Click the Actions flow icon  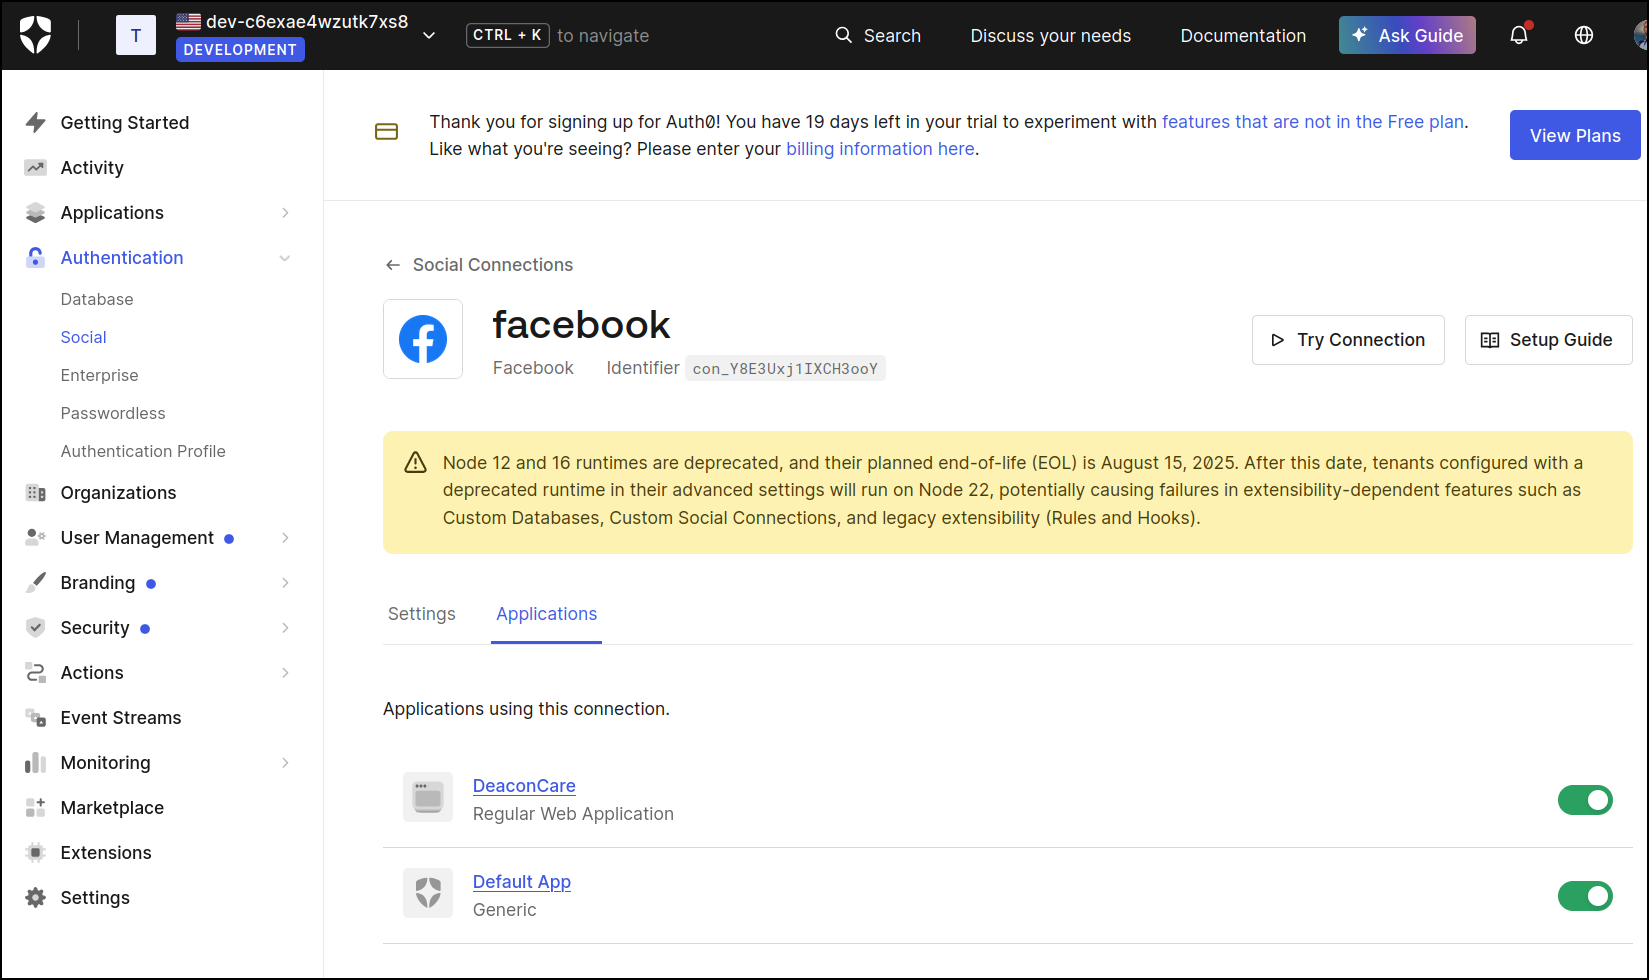[x=36, y=672]
